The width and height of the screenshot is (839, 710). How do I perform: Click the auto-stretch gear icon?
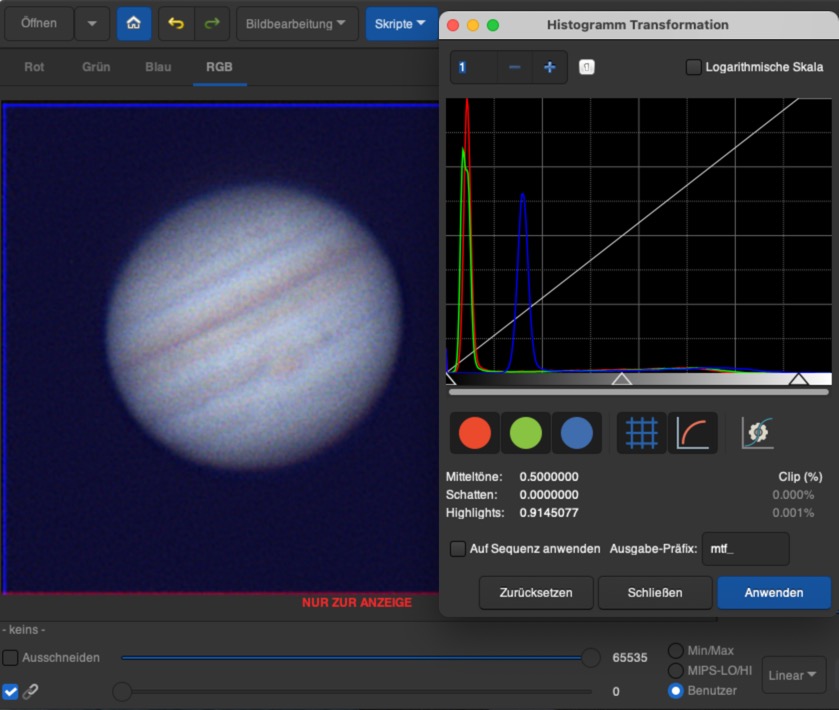pos(757,433)
